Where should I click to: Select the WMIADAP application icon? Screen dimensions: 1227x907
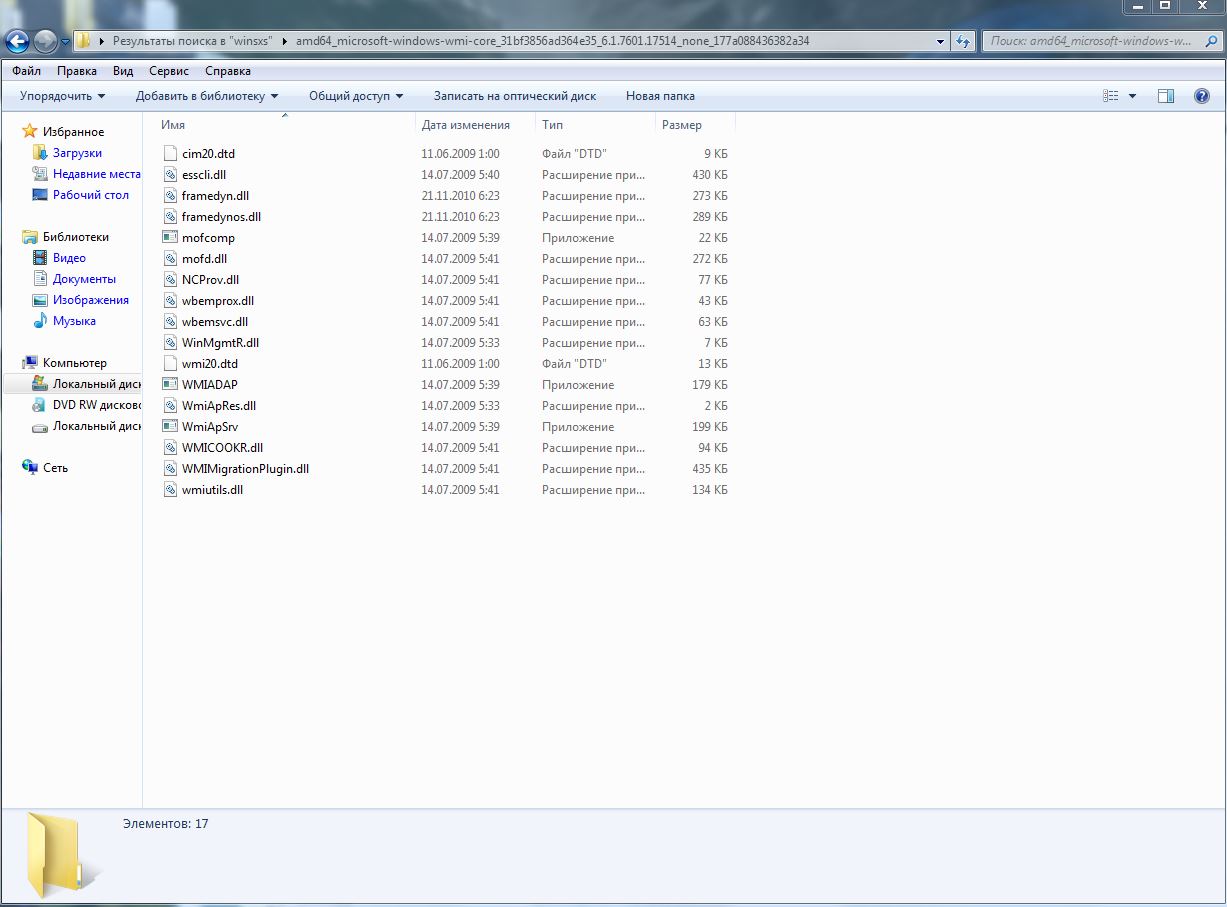click(170, 384)
